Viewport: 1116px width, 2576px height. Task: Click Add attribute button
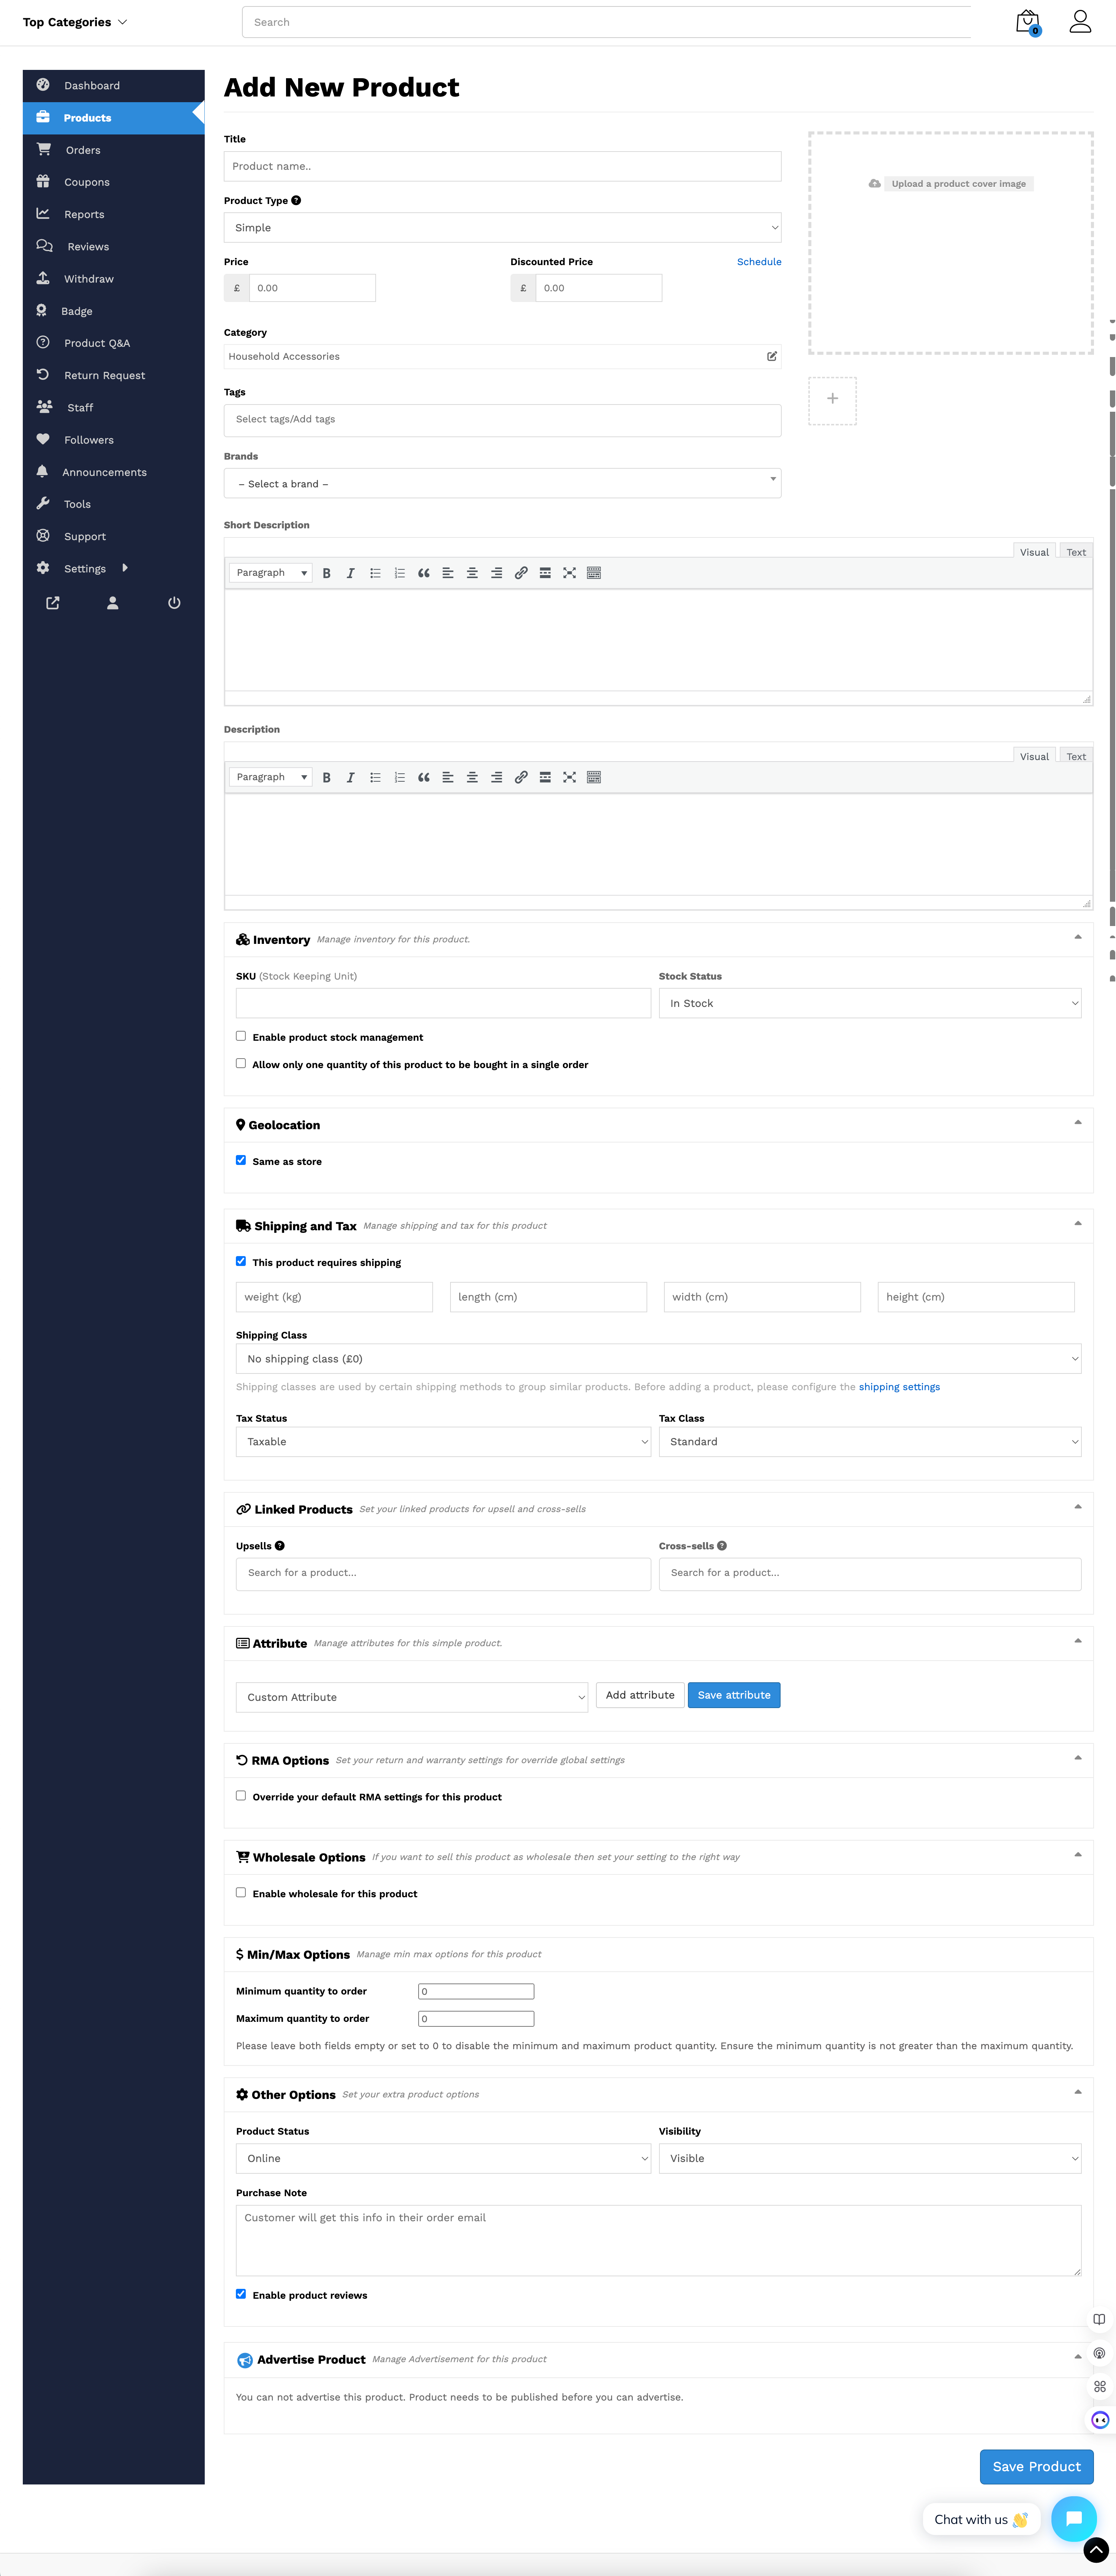click(640, 1695)
